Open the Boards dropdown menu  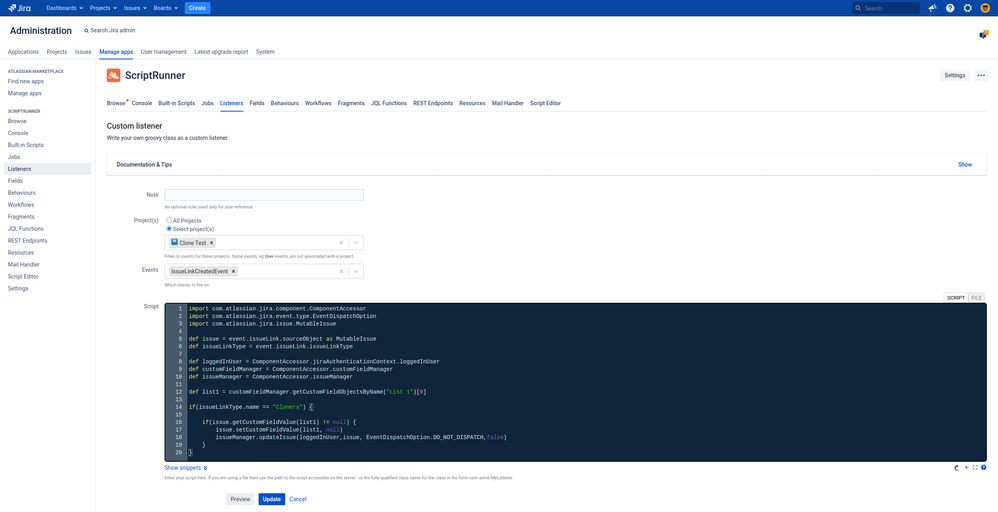pos(165,8)
